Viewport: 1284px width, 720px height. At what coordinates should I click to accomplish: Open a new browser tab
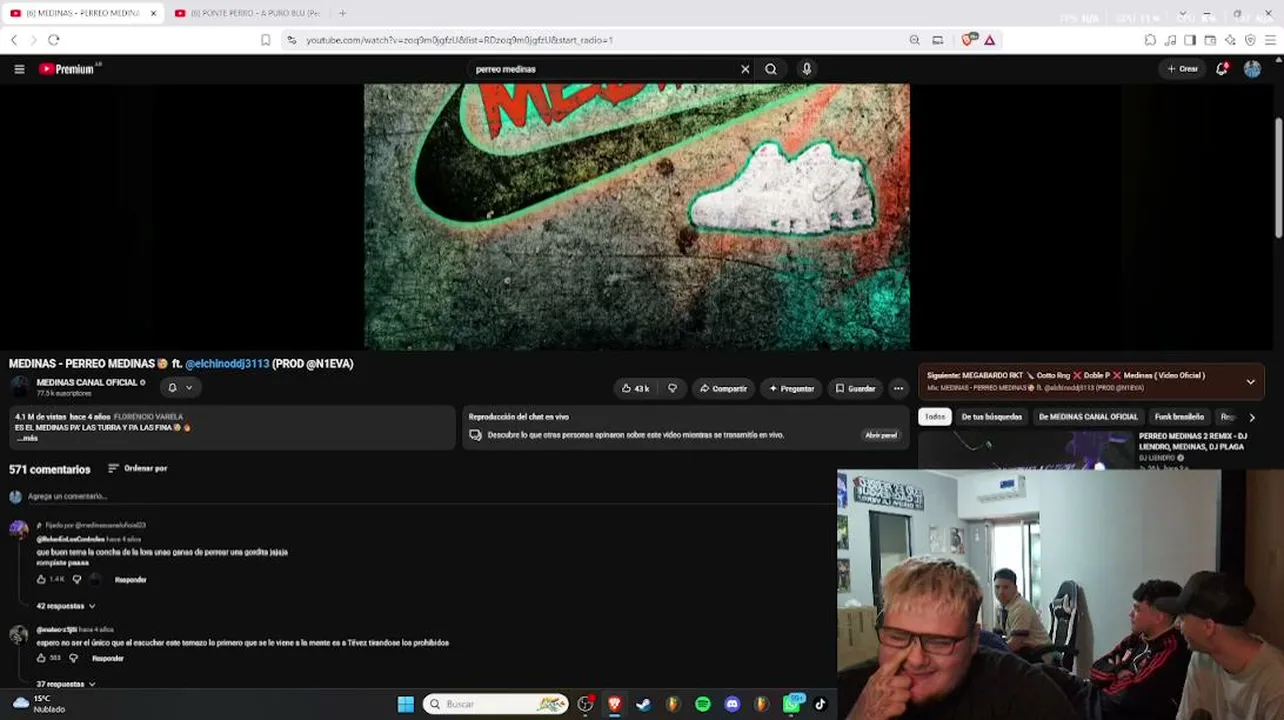click(342, 13)
